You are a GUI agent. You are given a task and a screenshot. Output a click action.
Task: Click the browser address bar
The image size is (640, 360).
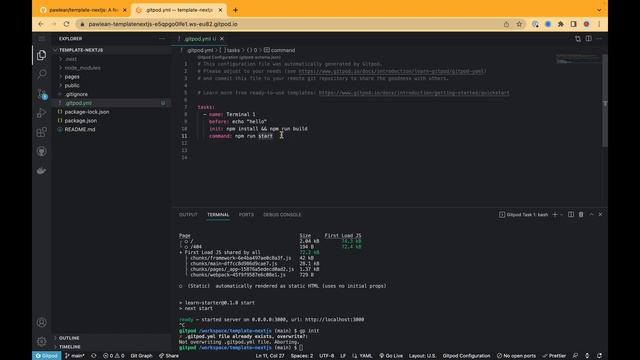(x=286, y=24)
